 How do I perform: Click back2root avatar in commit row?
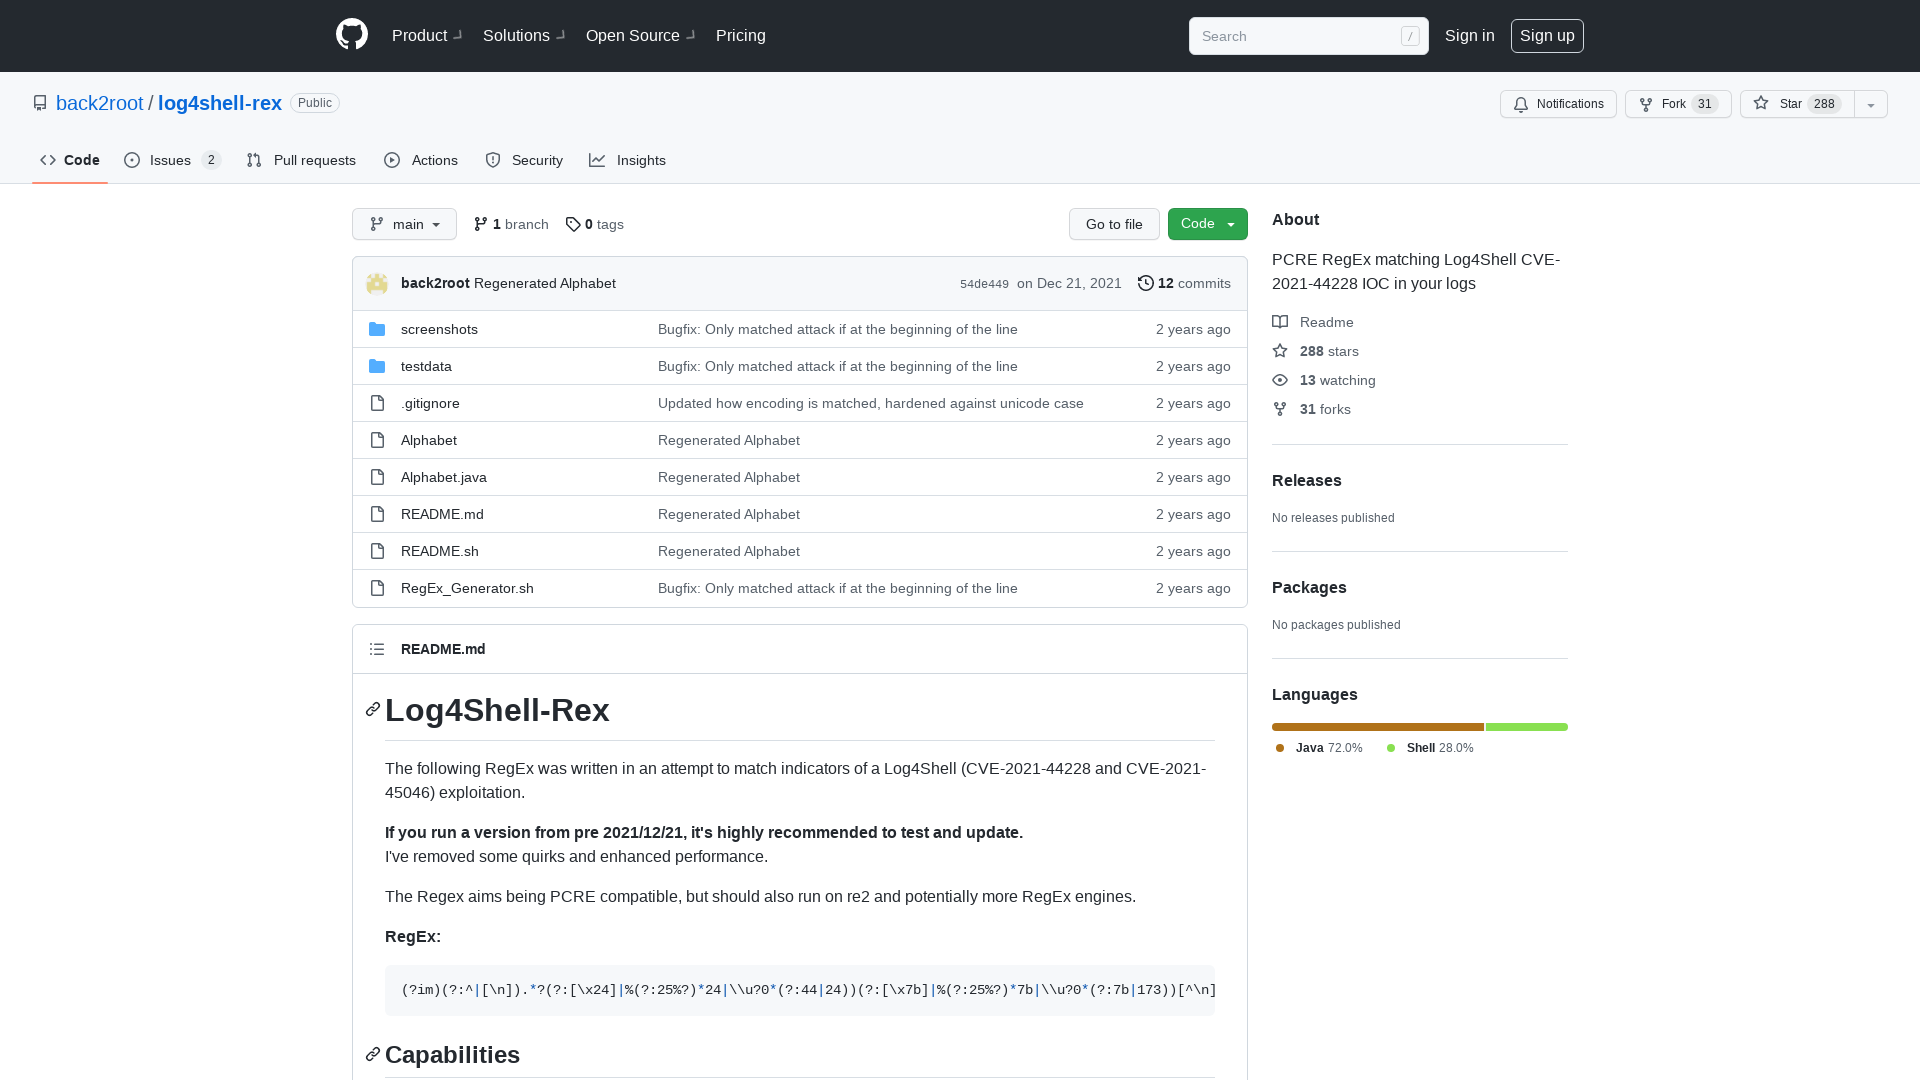(x=377, y=283)
